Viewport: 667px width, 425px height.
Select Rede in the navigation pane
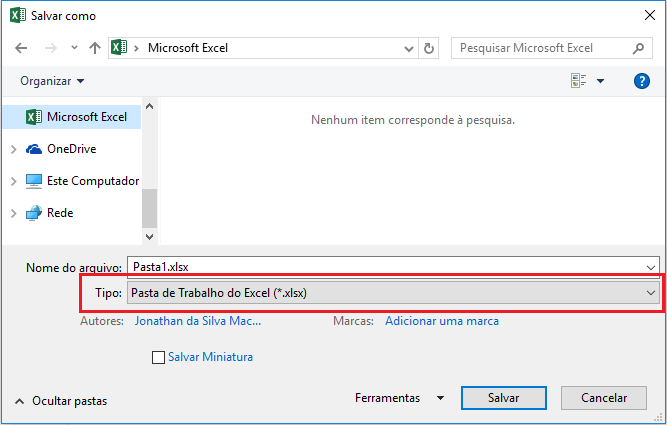[x=49, y=213]
